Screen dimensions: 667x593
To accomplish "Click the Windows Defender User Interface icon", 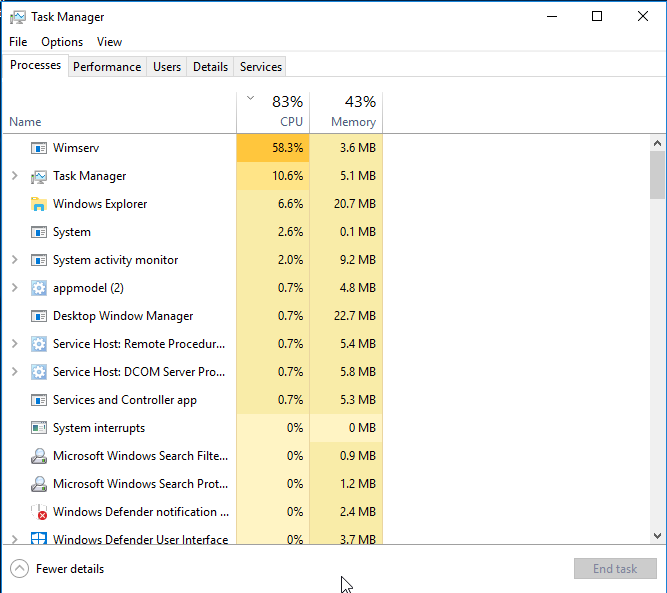I will click(39, 539).
